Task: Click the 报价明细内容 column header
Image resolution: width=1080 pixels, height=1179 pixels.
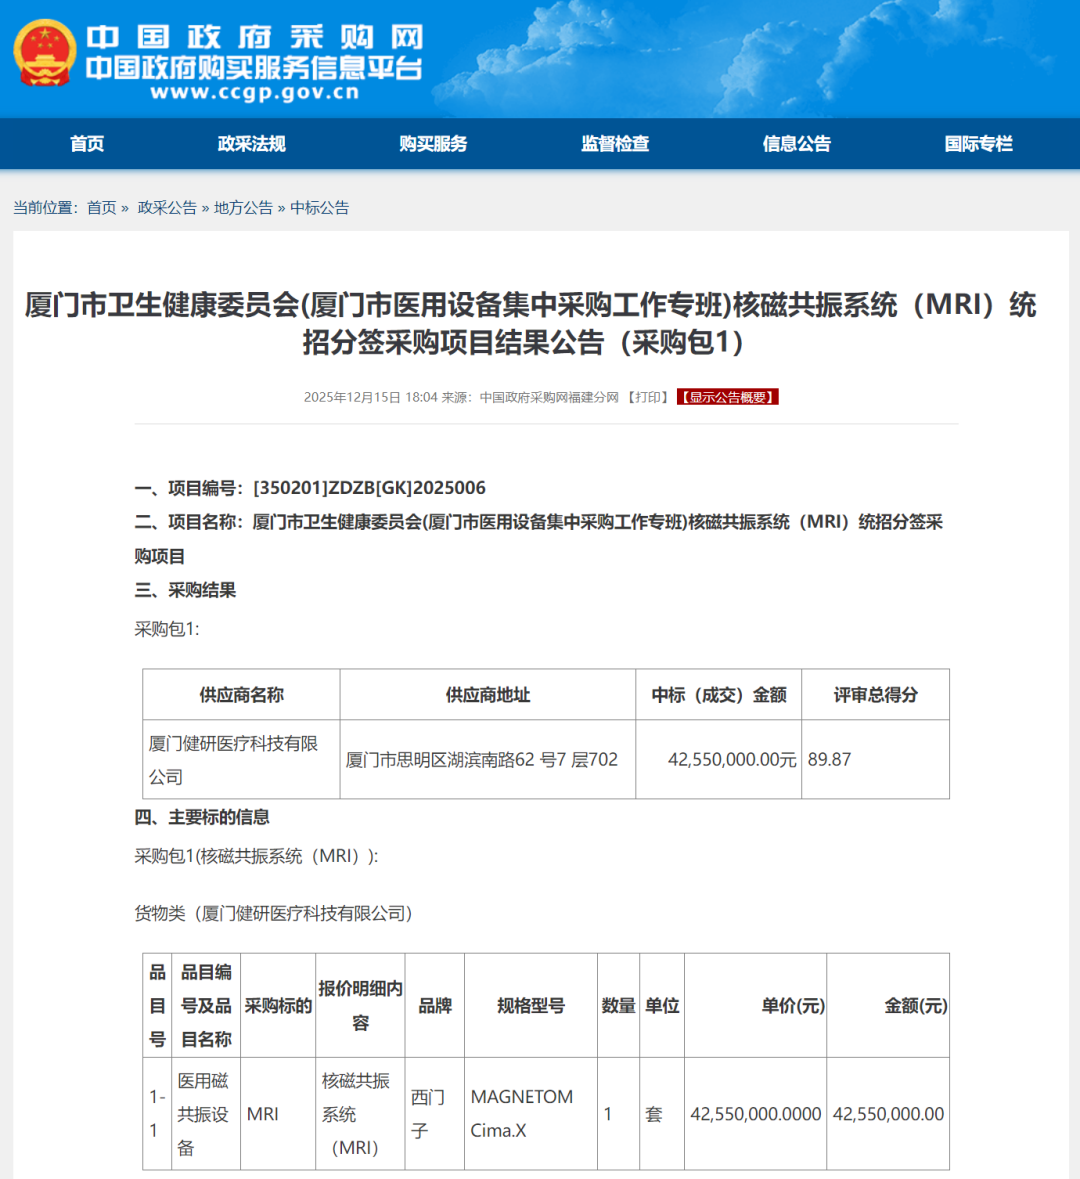Action: (360, 1005)
